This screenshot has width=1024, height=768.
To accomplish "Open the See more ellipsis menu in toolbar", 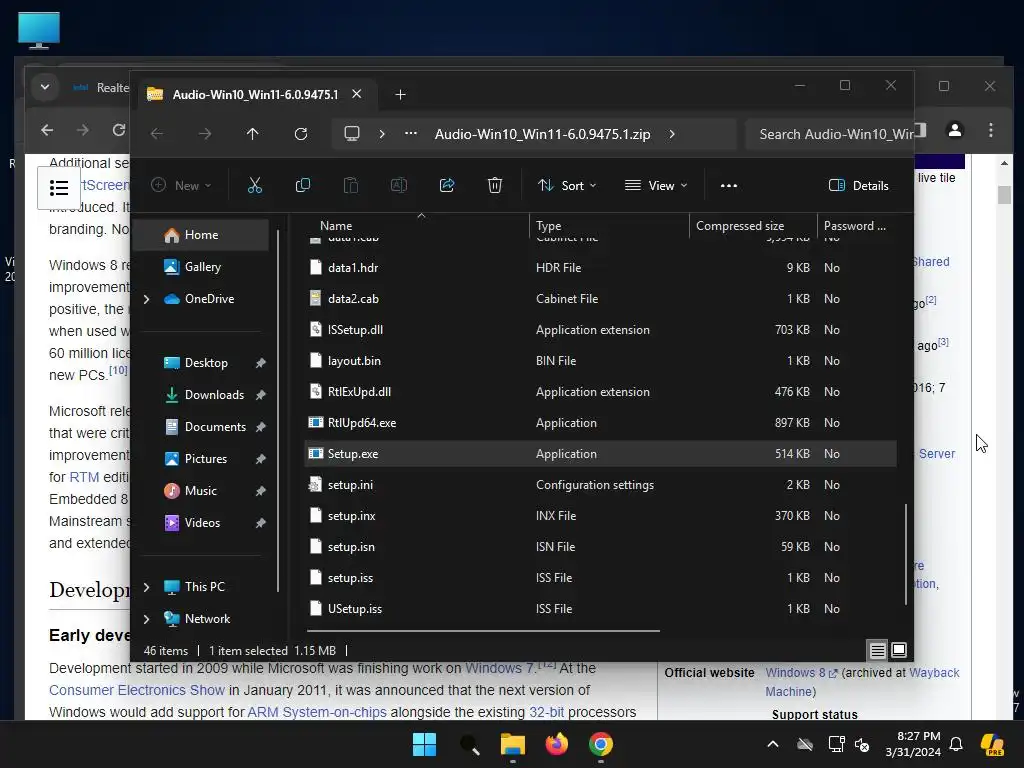I will [x=729, y=185].
